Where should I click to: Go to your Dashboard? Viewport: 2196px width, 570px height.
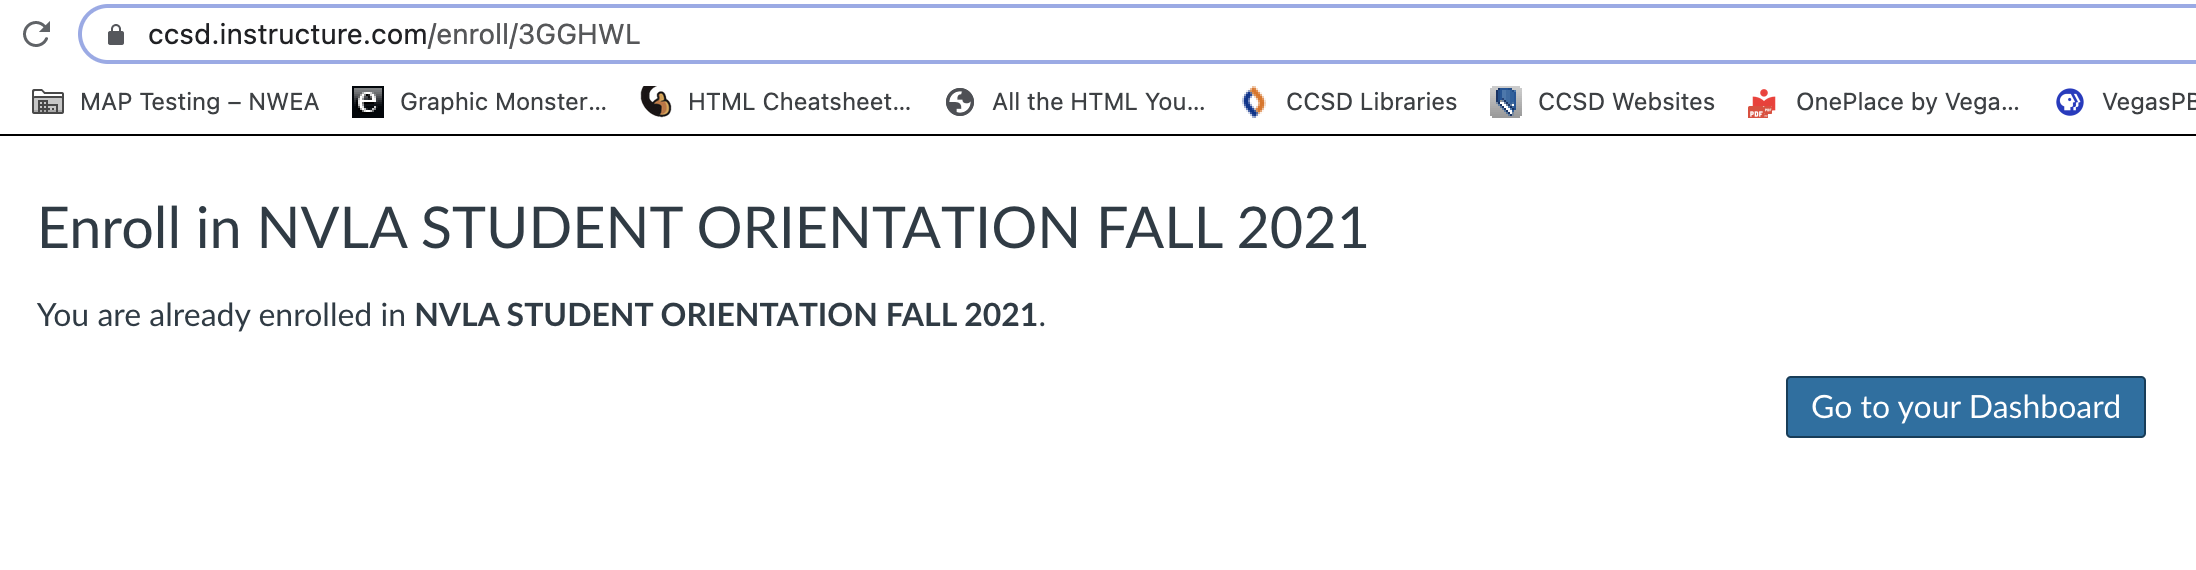coord(1966,407)
